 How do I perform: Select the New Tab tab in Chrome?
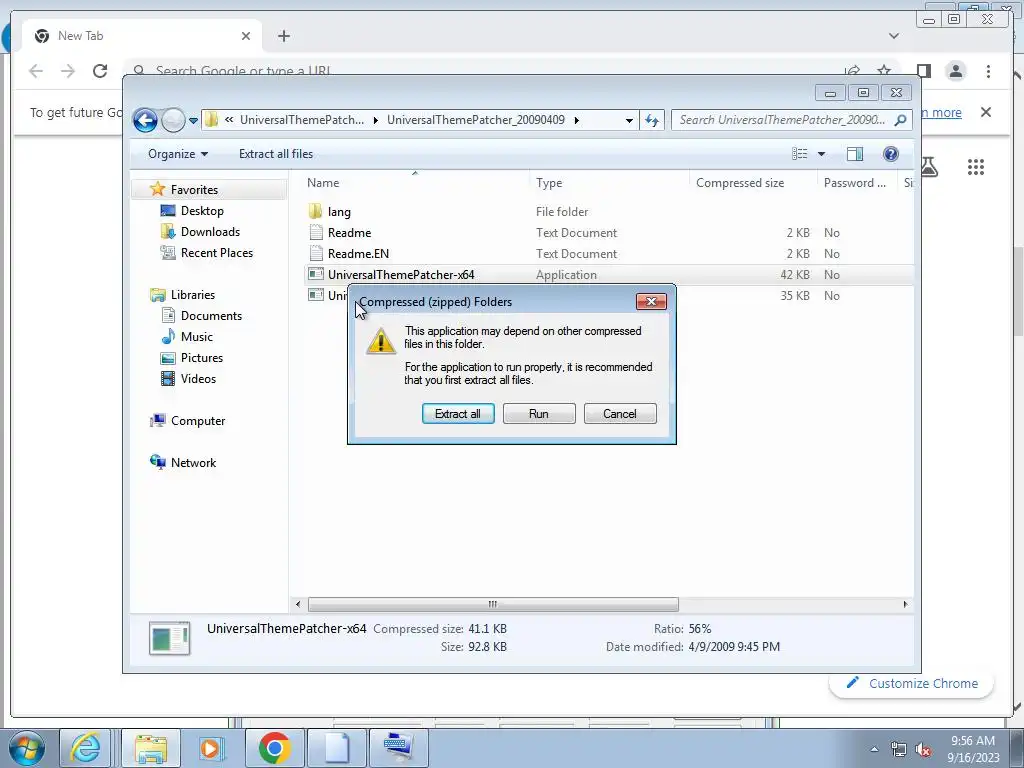pyautogui.click(x=140, y=36)
